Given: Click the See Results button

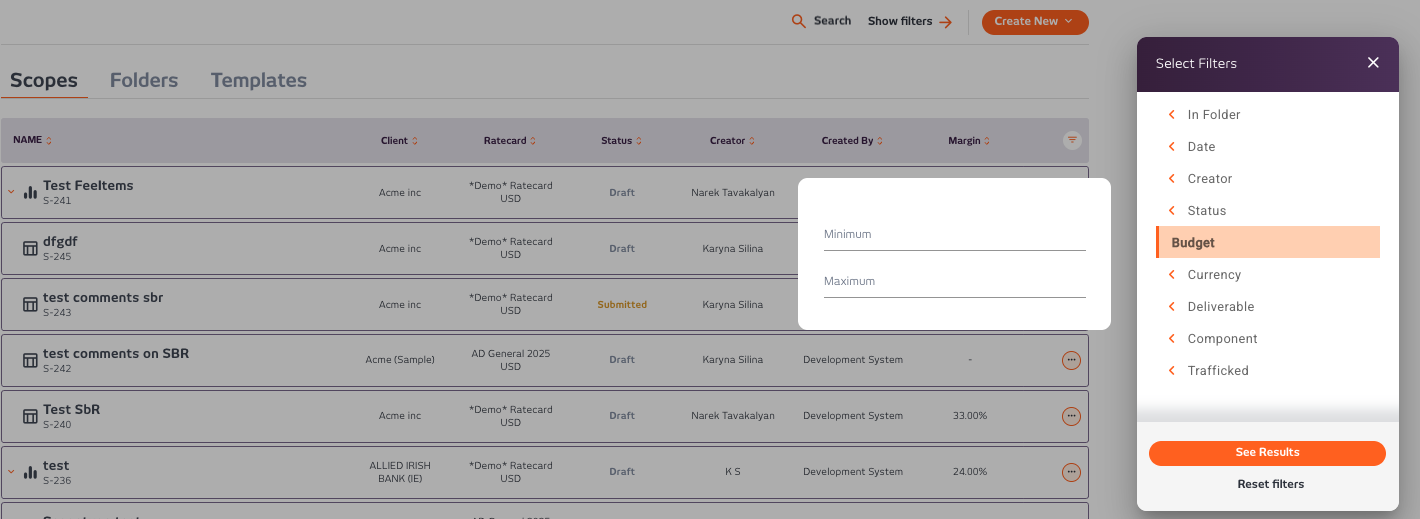Looking at the screenshot, I should click(x=1266, y=453).
